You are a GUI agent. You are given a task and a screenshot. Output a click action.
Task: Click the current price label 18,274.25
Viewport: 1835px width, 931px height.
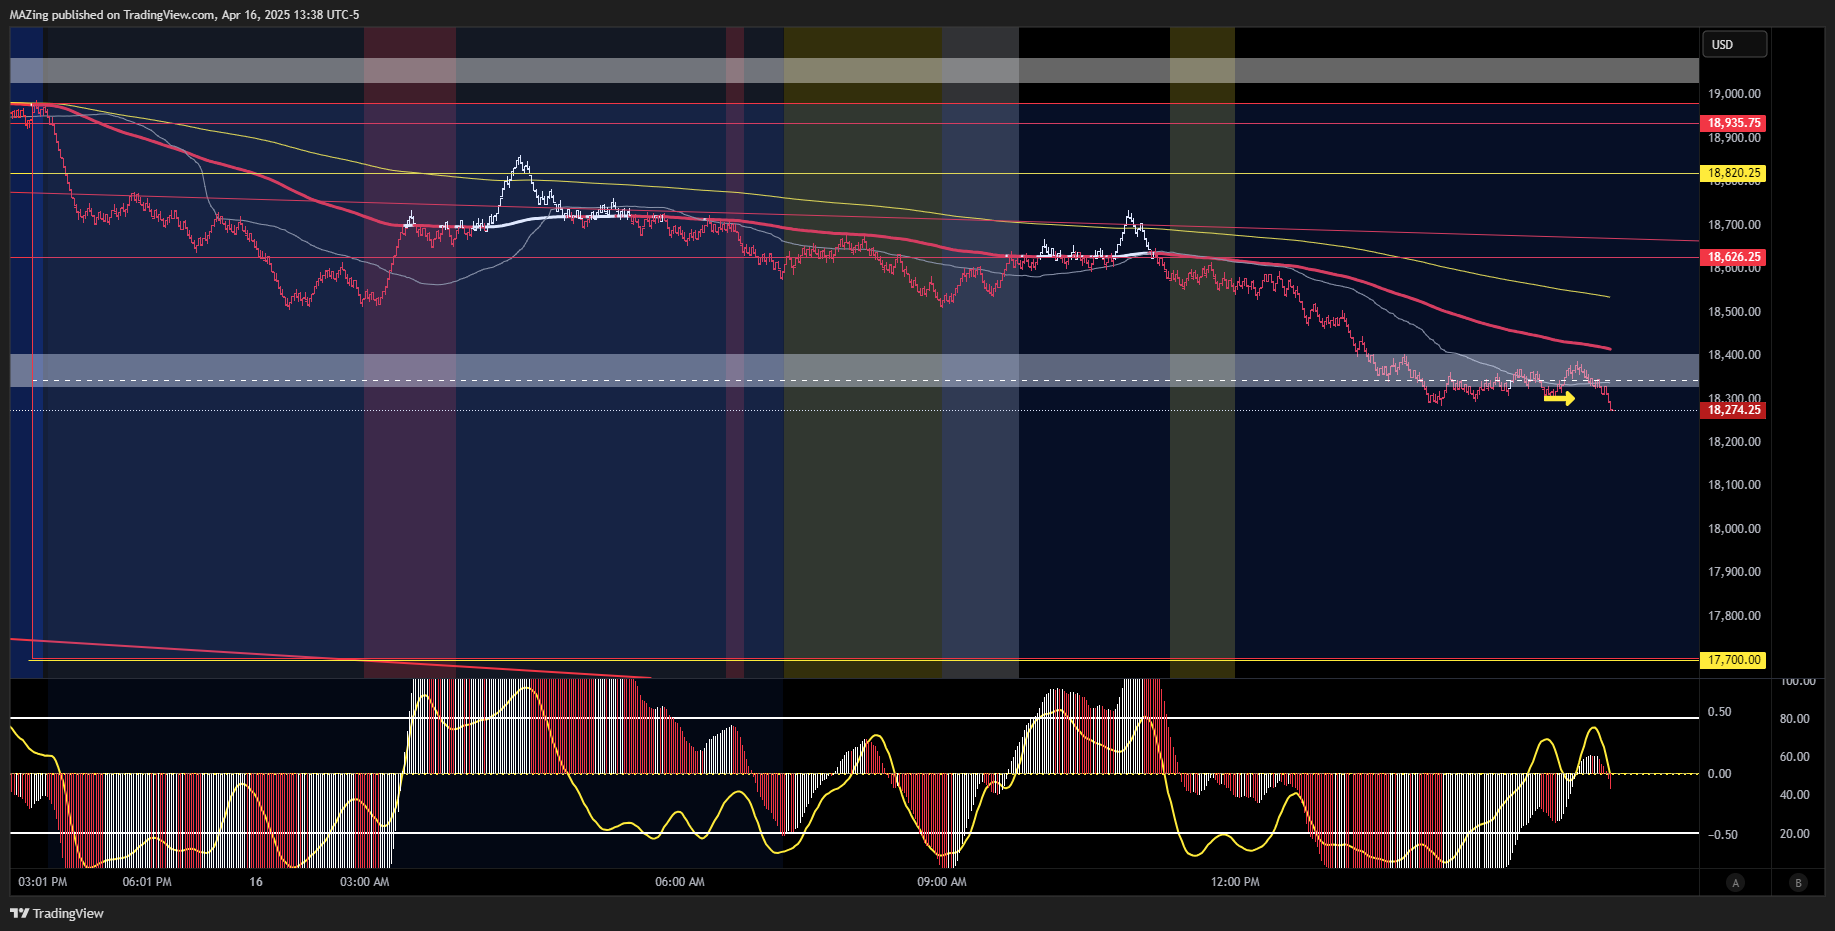(x=1733, y=410)
